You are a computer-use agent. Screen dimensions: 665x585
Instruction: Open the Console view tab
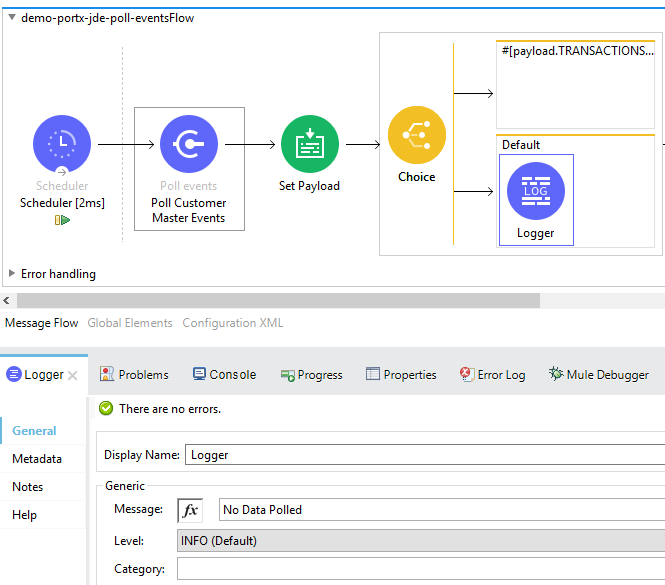tap(224, 375)
